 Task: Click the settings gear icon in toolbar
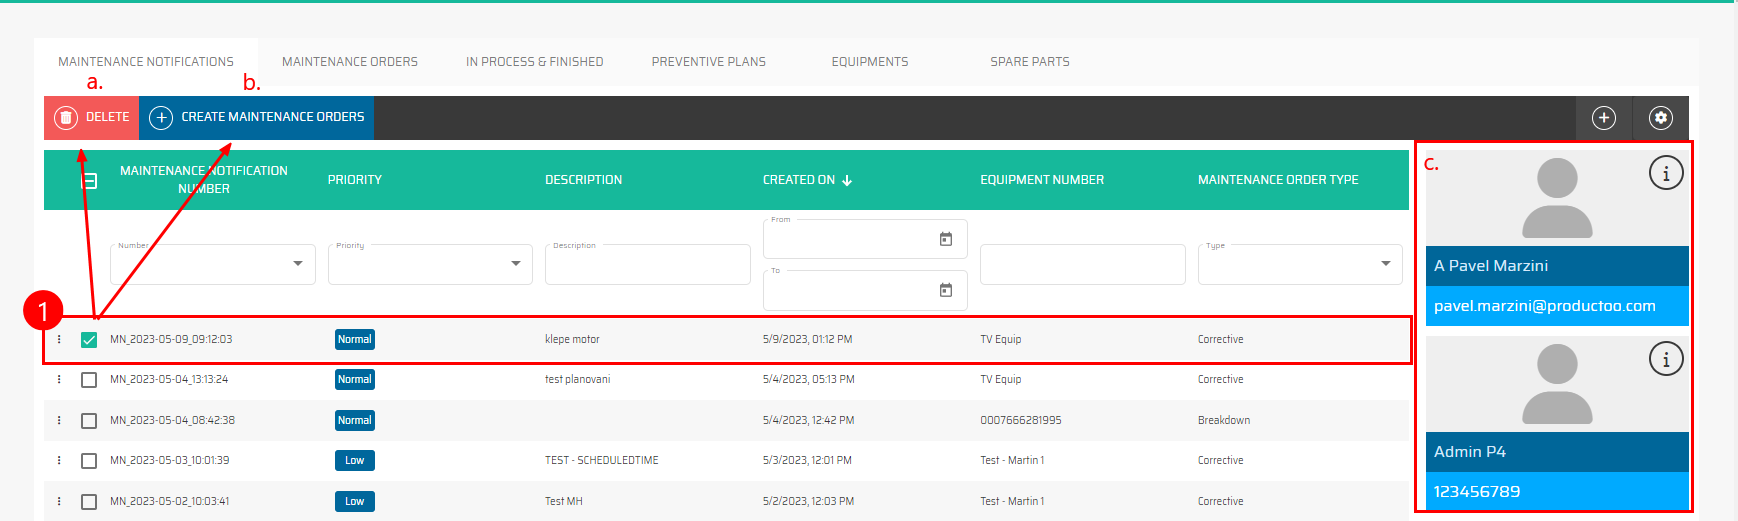point(1660,118)
